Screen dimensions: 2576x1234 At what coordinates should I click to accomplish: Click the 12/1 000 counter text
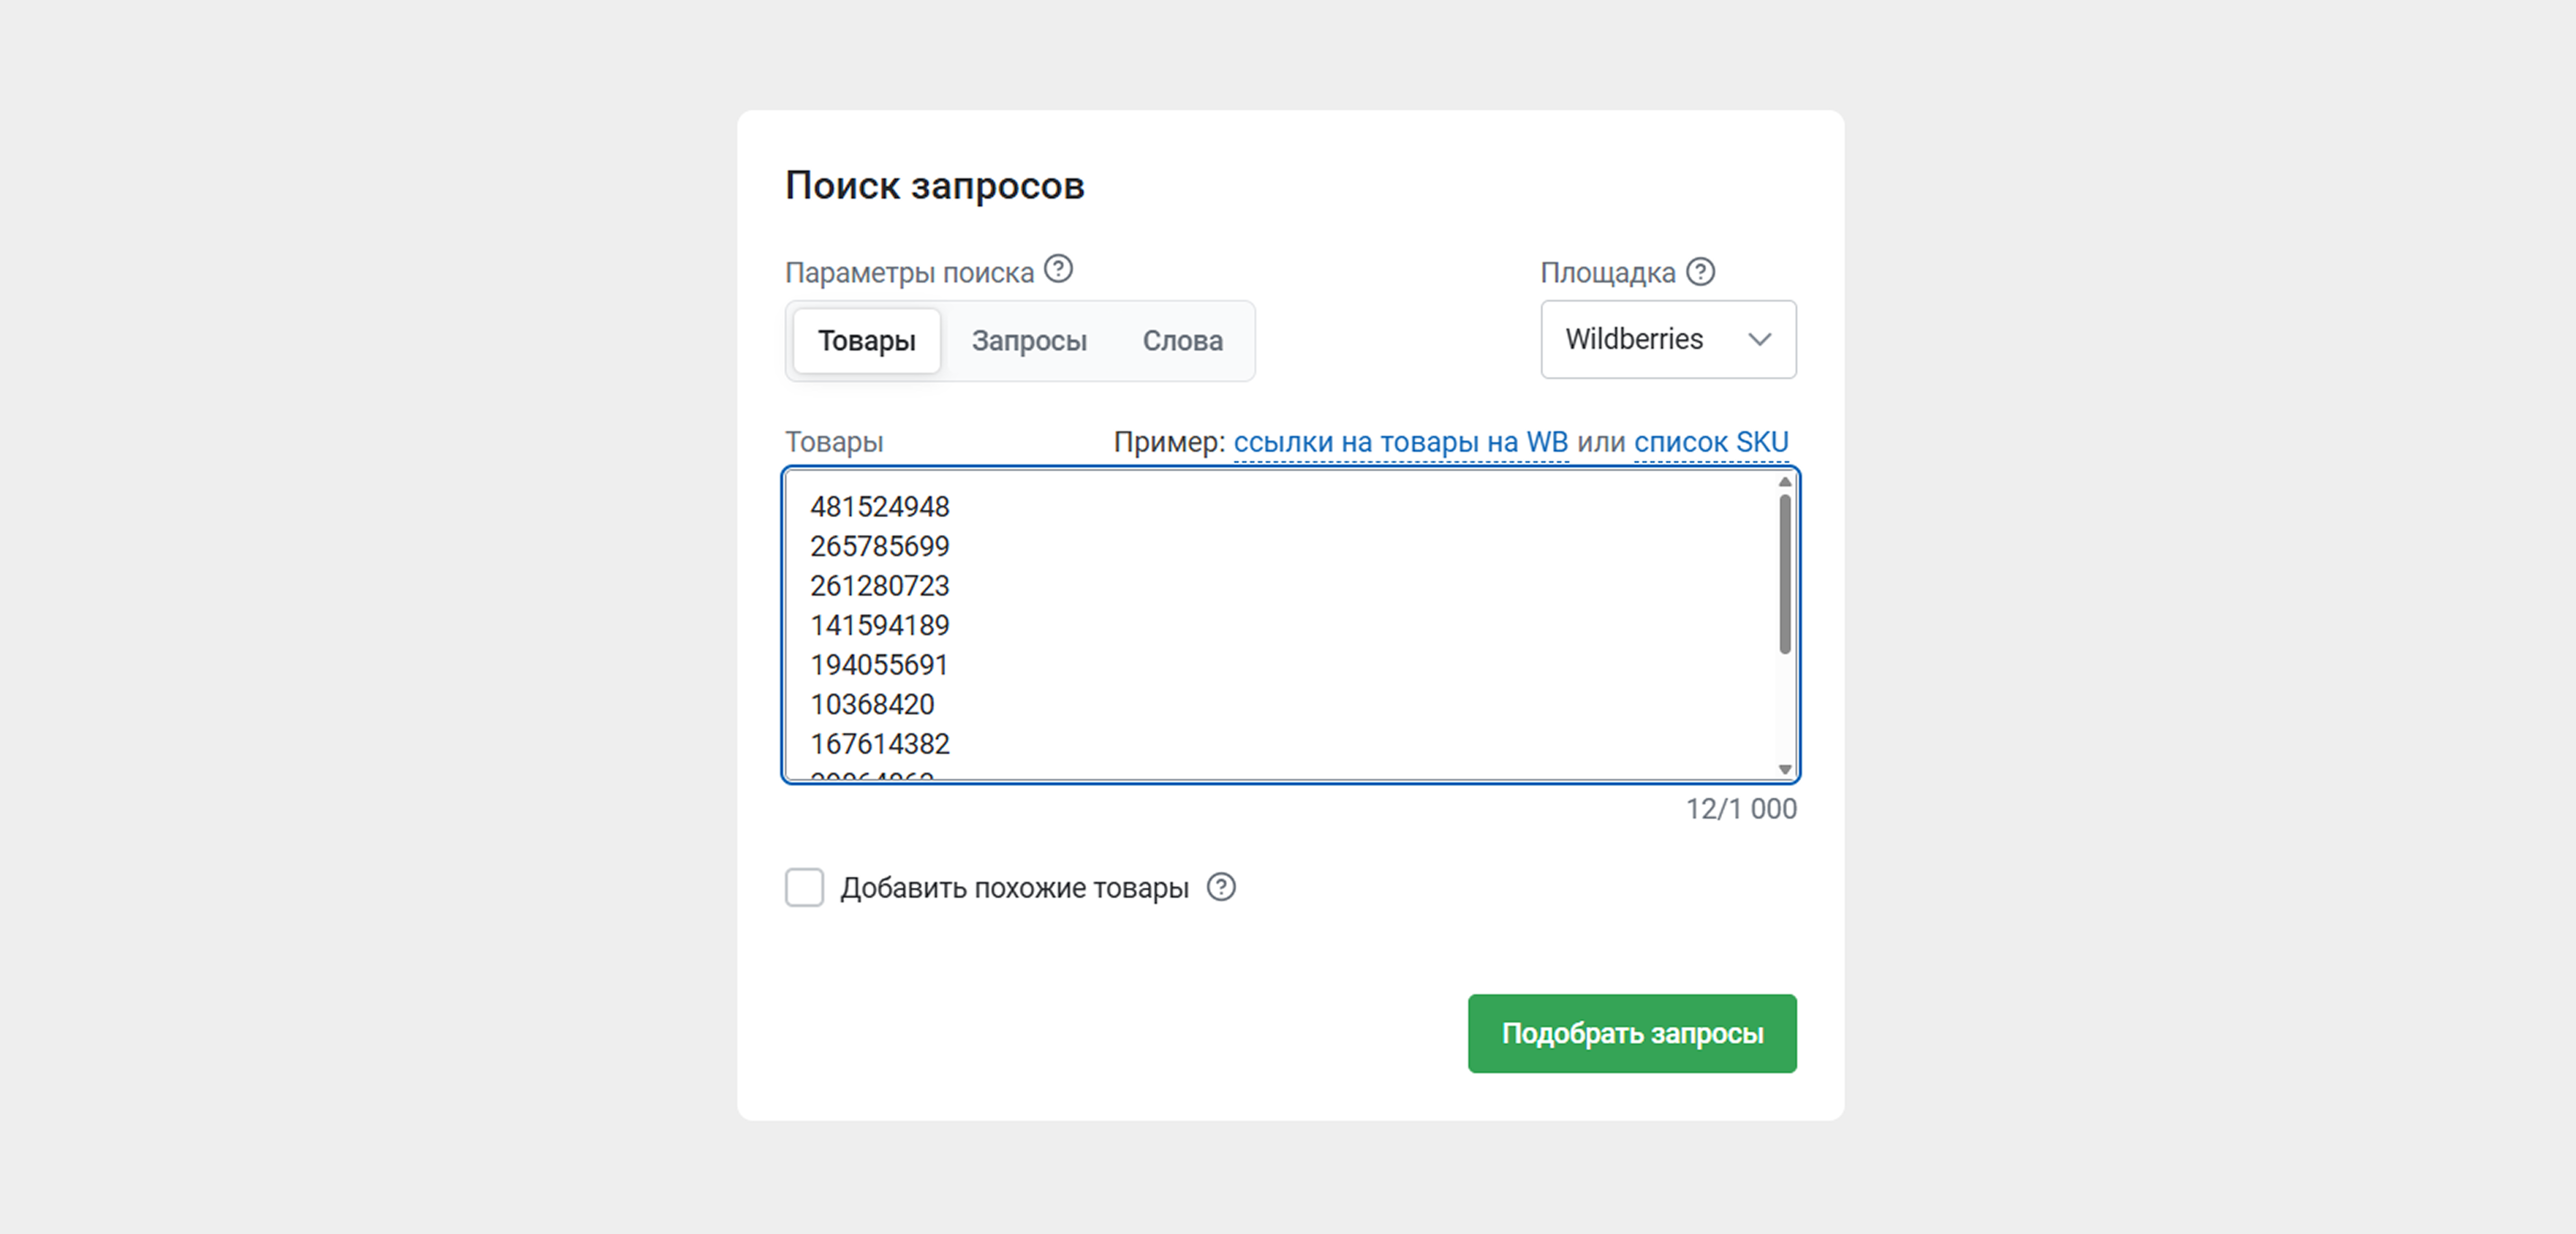tap(1741, 809)
